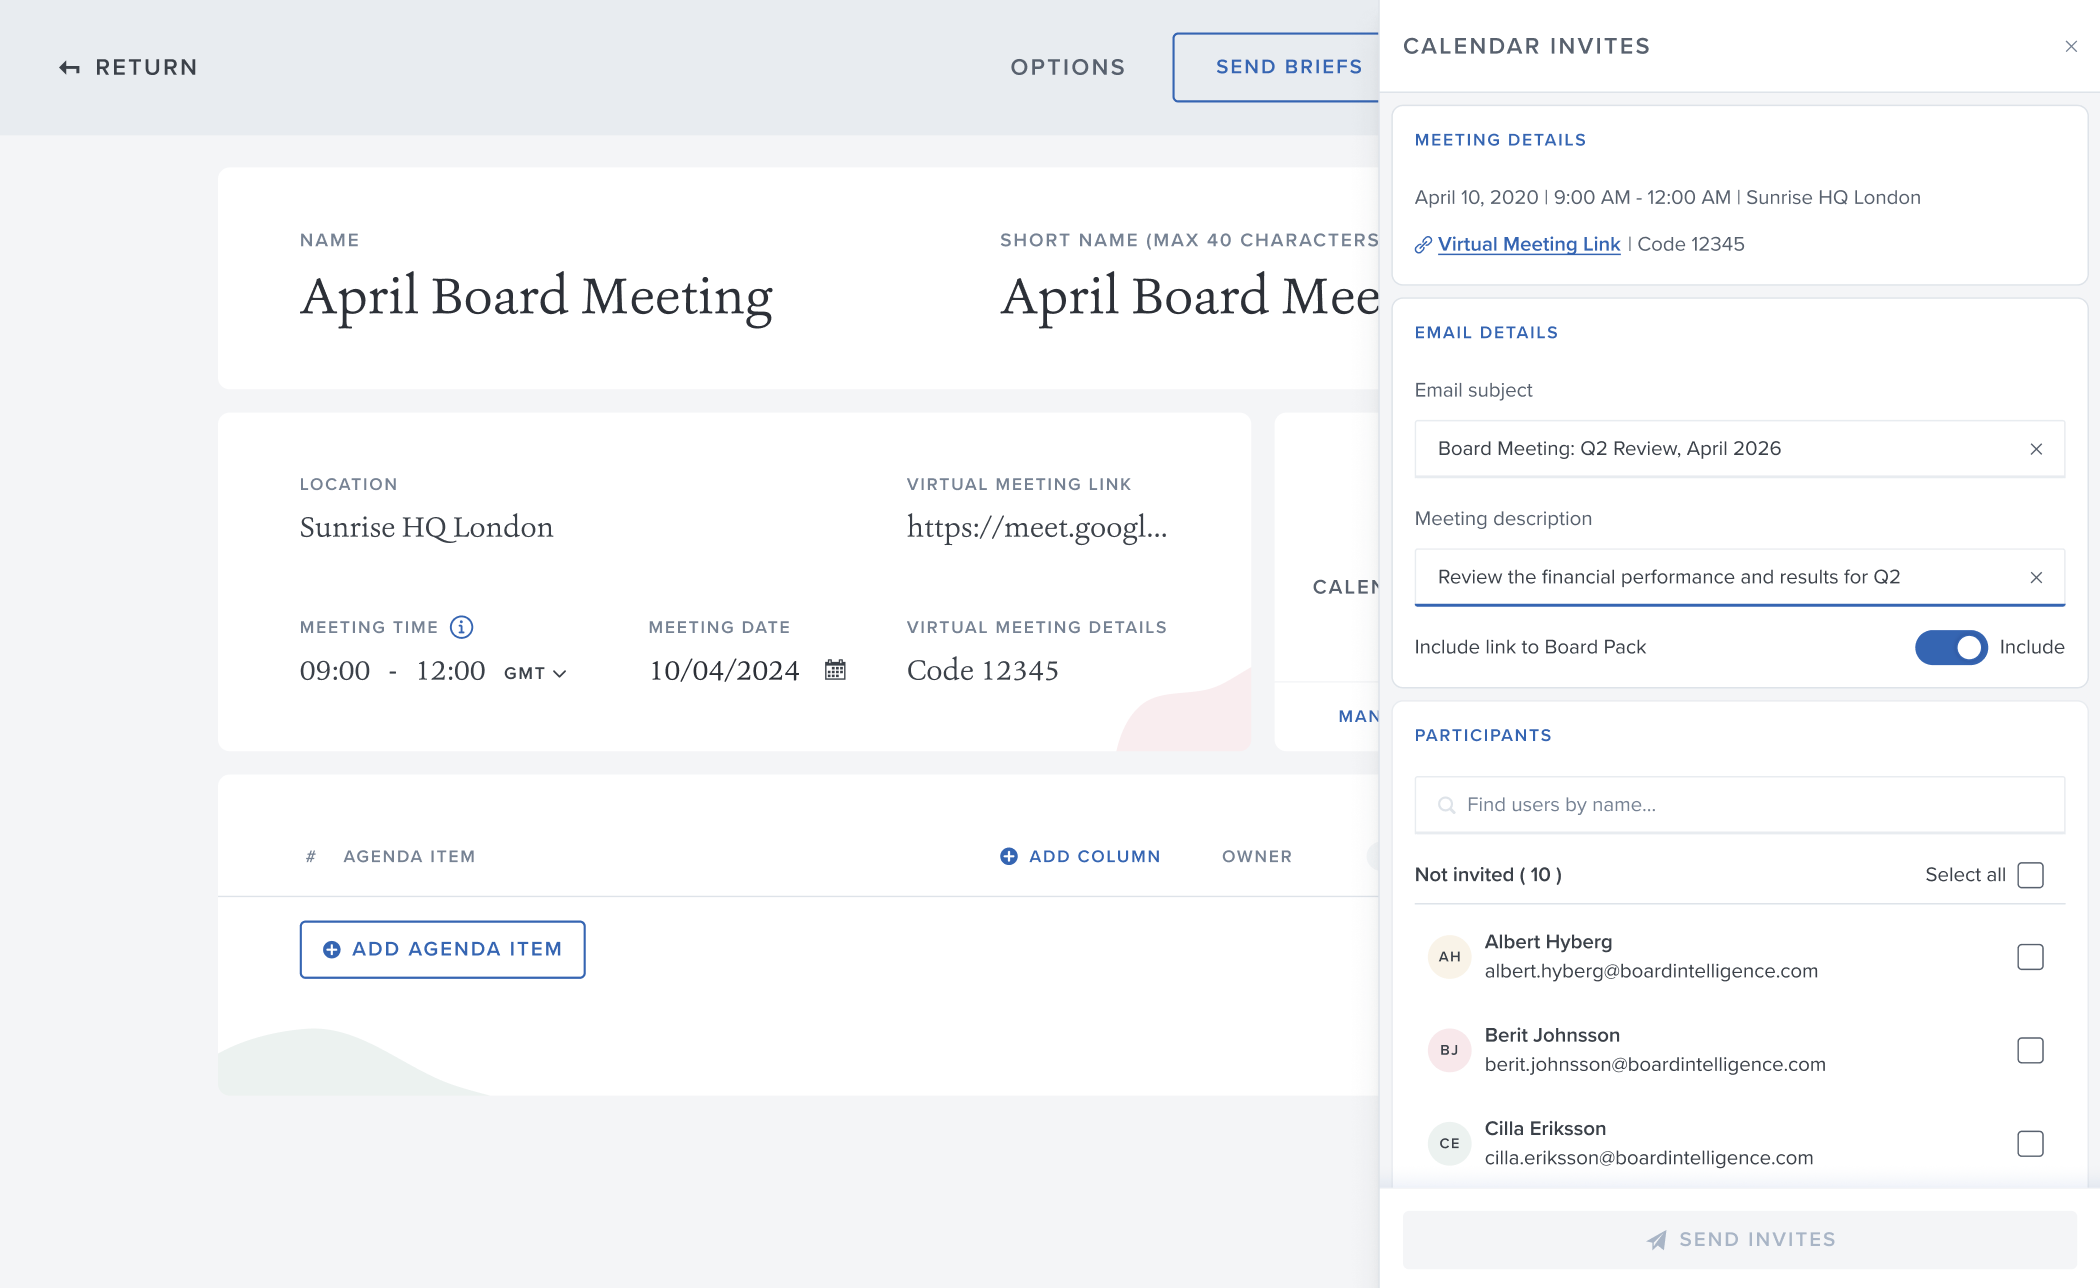
Task: Click the plus icon beside Add Column
Action: coord(1009,856)
